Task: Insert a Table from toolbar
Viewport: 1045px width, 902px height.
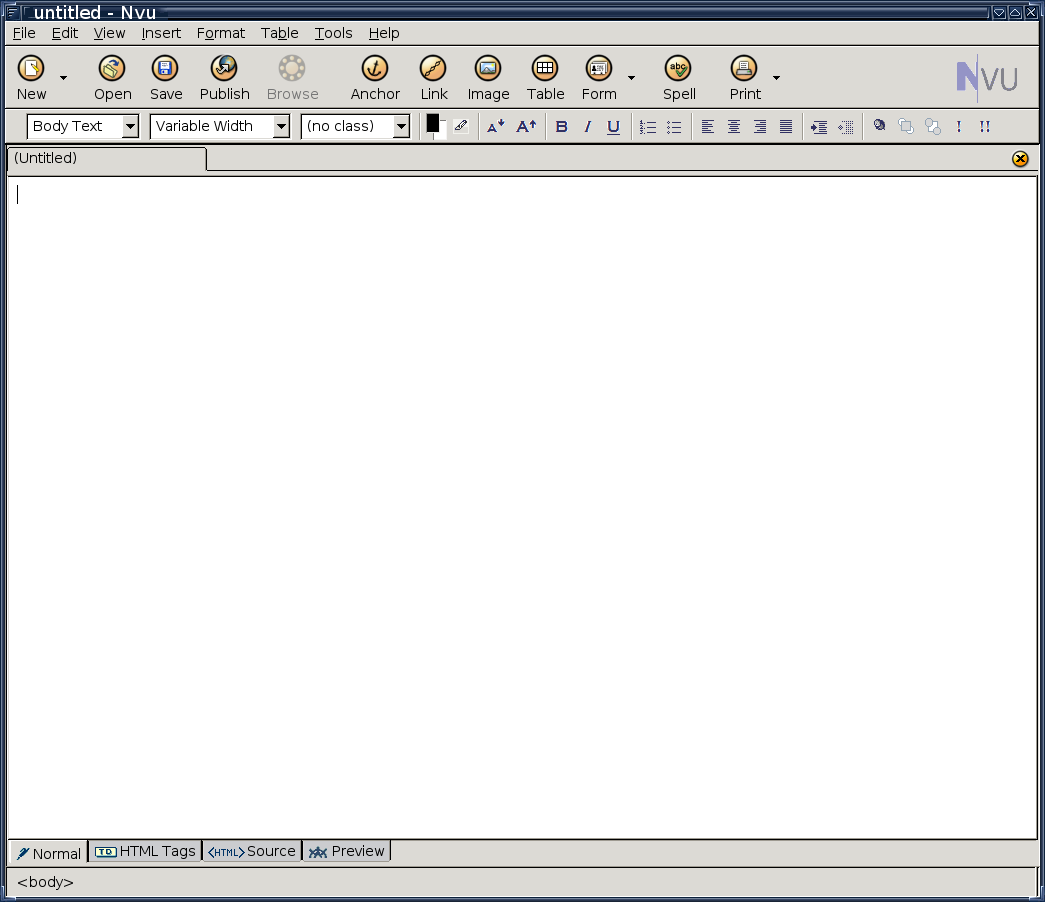Action: [545, 78]
